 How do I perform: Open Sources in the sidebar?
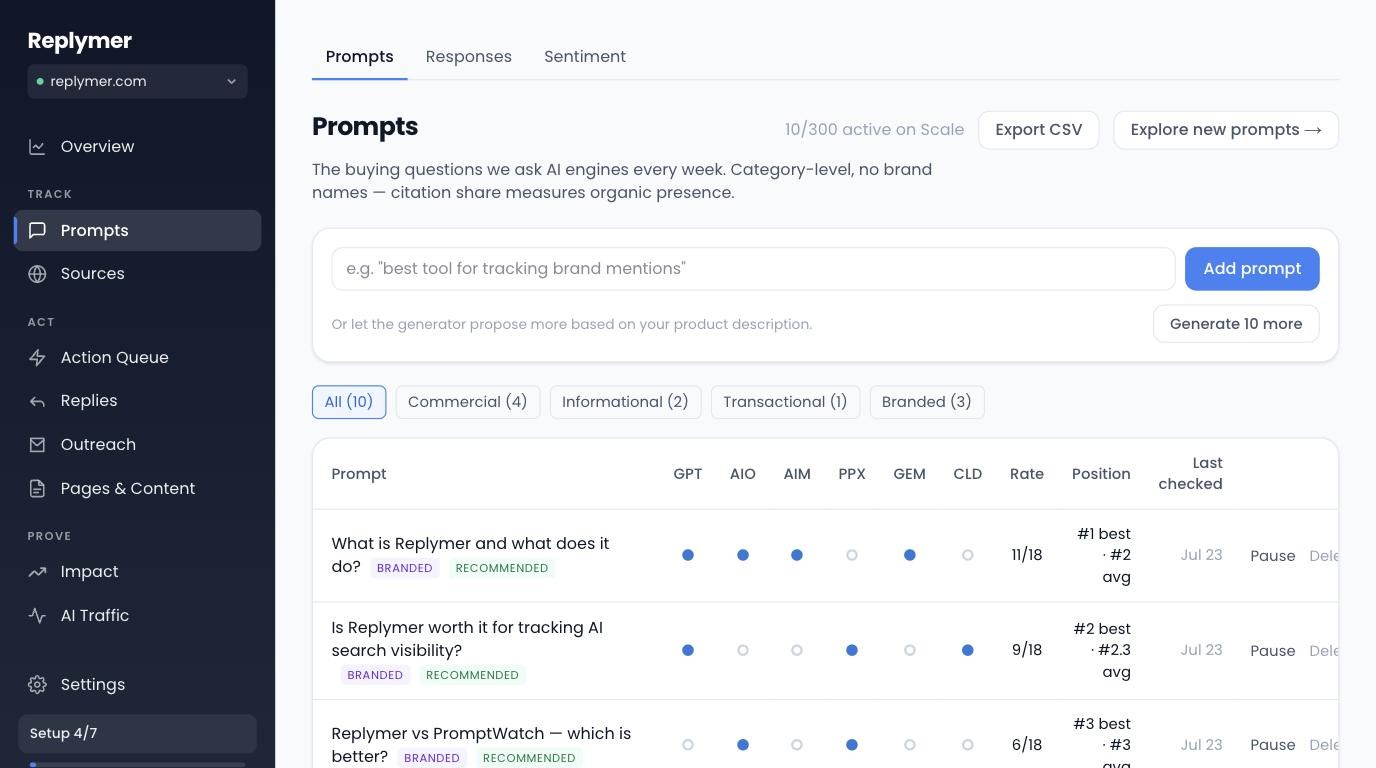tap(137, 274)
